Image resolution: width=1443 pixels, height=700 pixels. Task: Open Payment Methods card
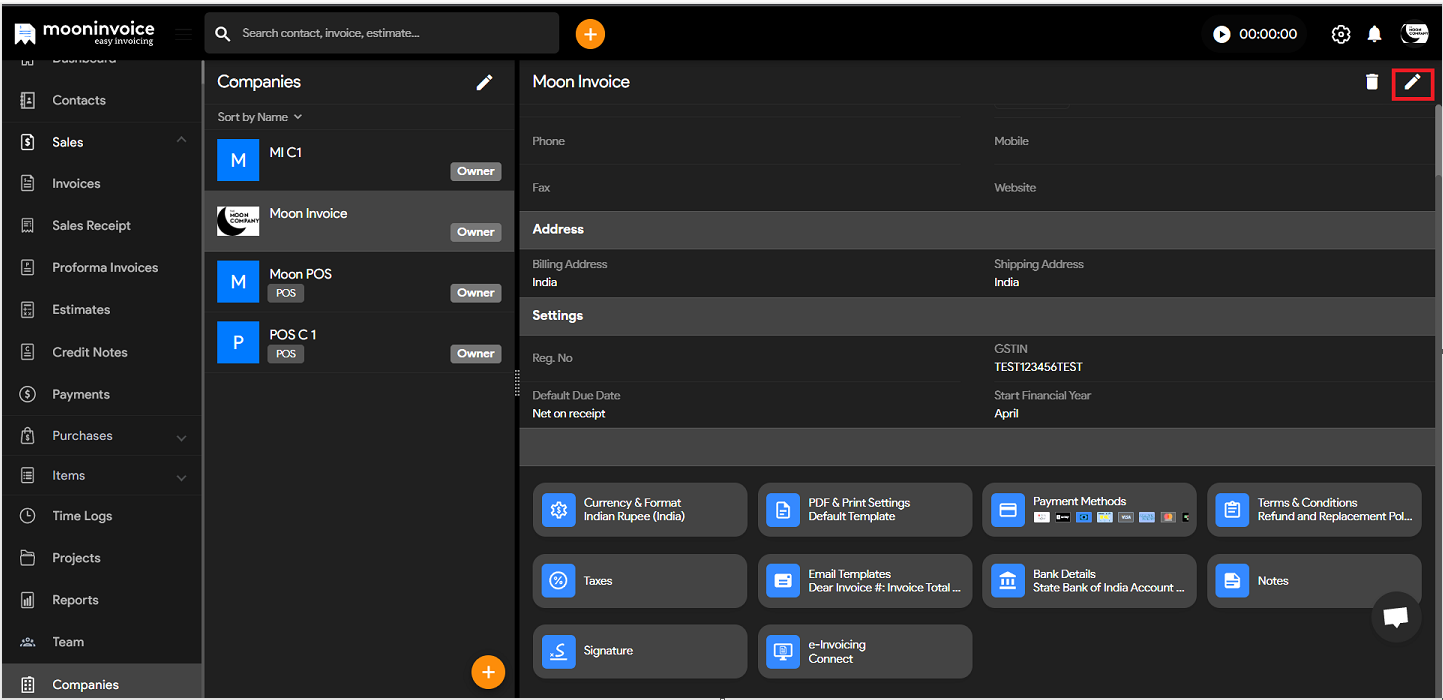click(x=1089, y=510)
